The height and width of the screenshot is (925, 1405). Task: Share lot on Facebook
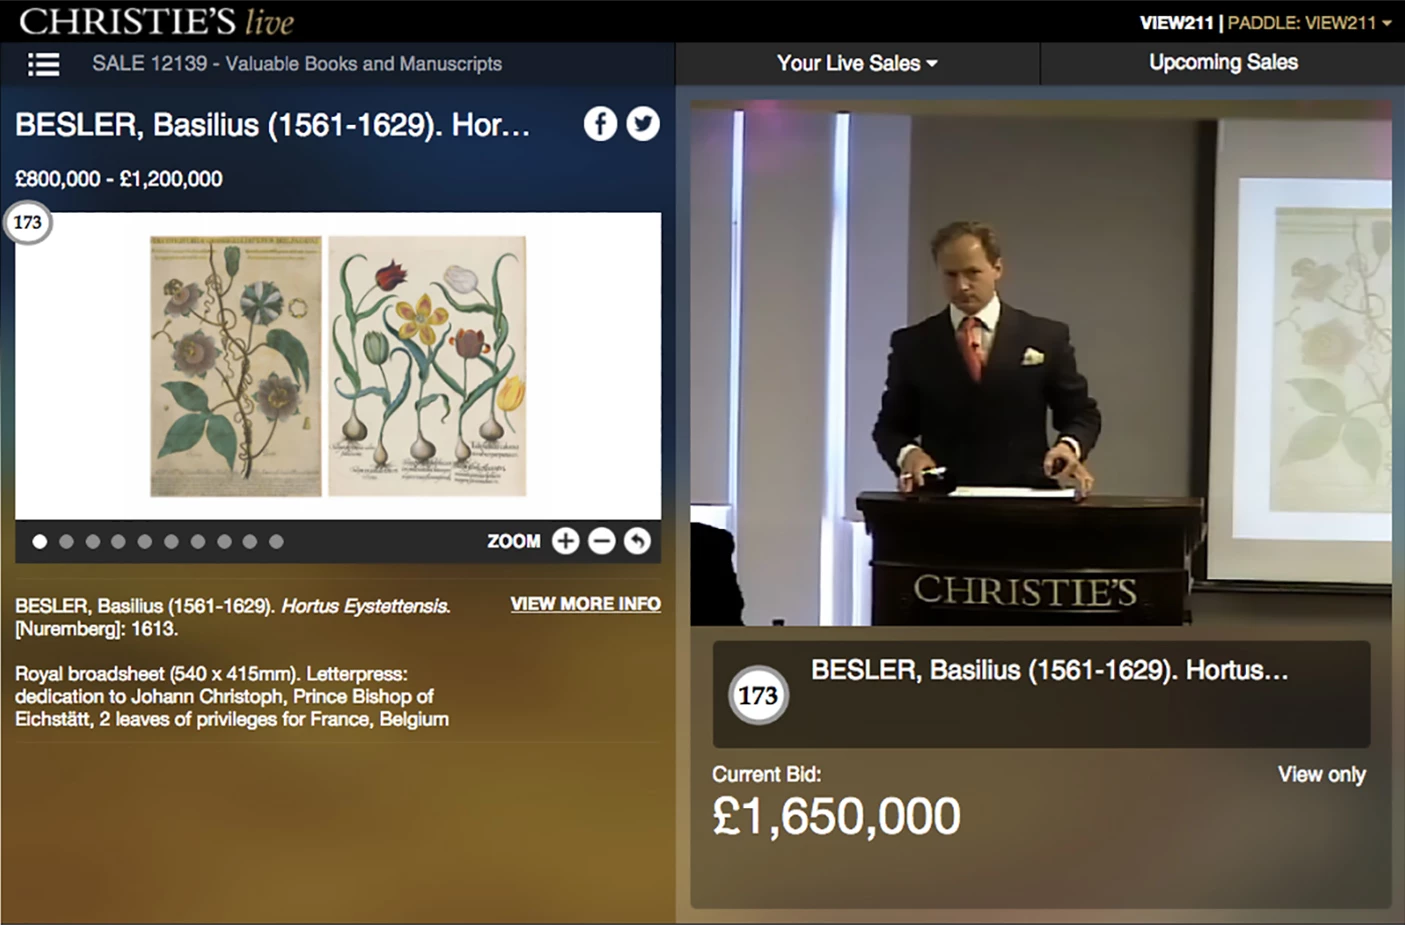[x=600, y=124]
